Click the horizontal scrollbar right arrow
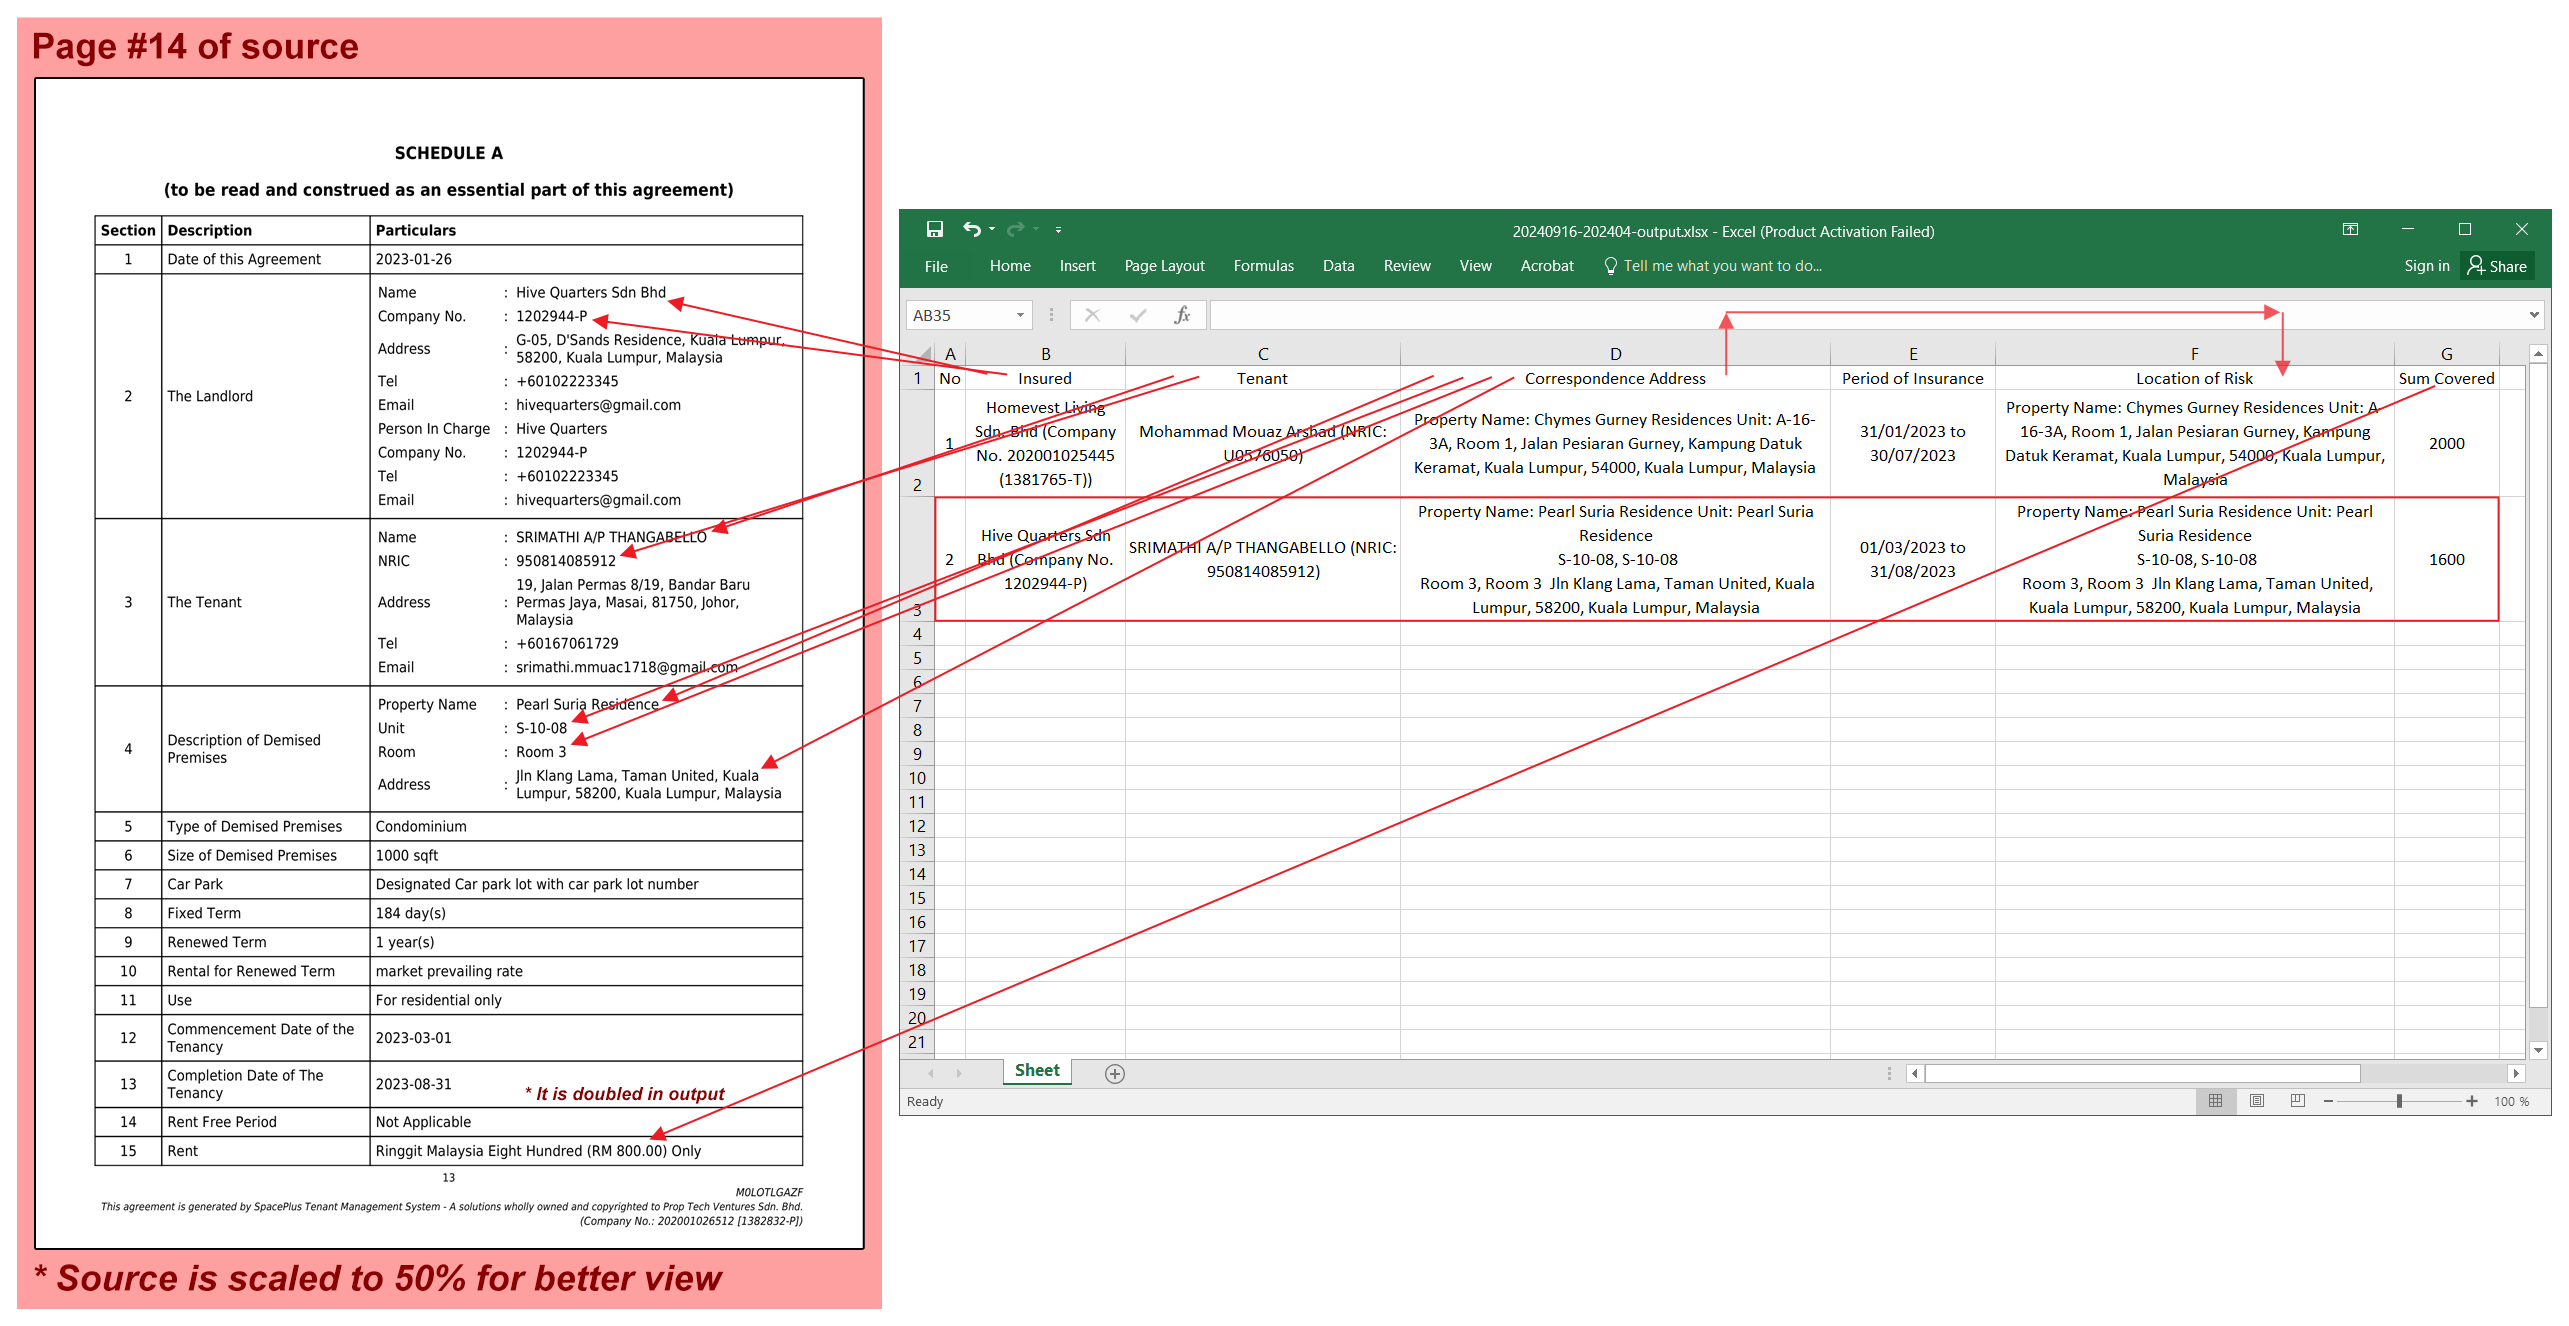 coord(2516,1073)
